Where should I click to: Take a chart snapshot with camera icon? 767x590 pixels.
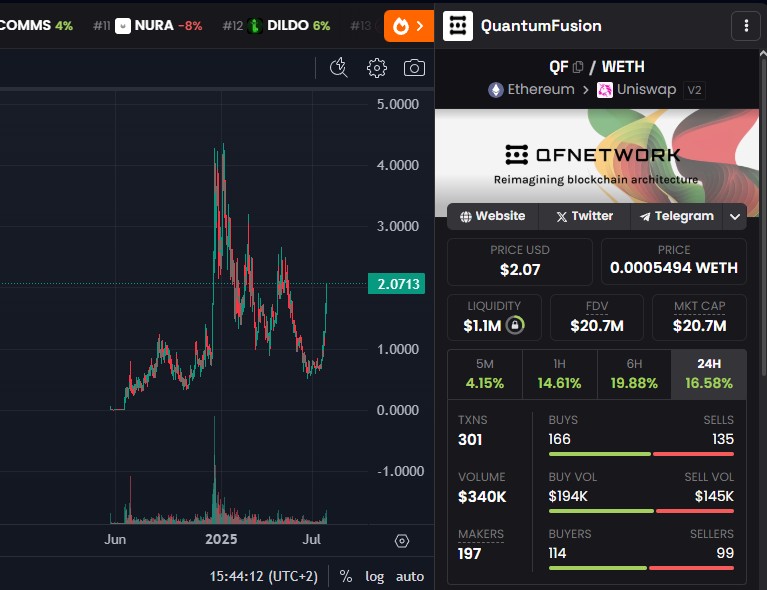414,68
